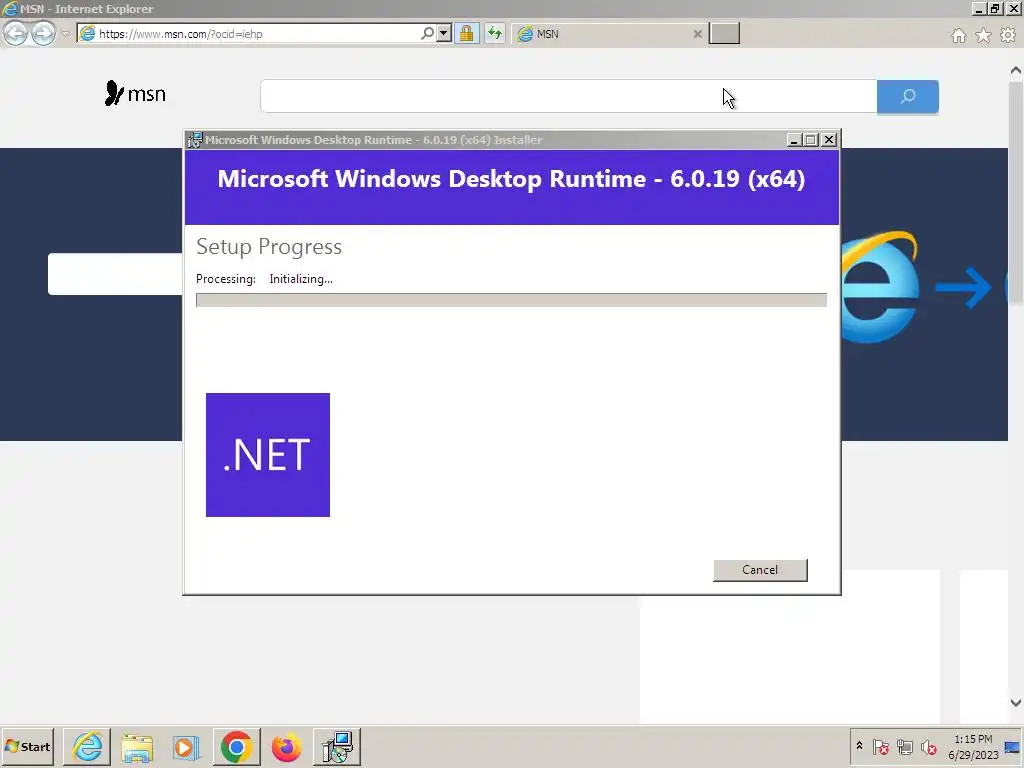Open the taskbar clock showing 1:15 PM

(x=973, y=746)
